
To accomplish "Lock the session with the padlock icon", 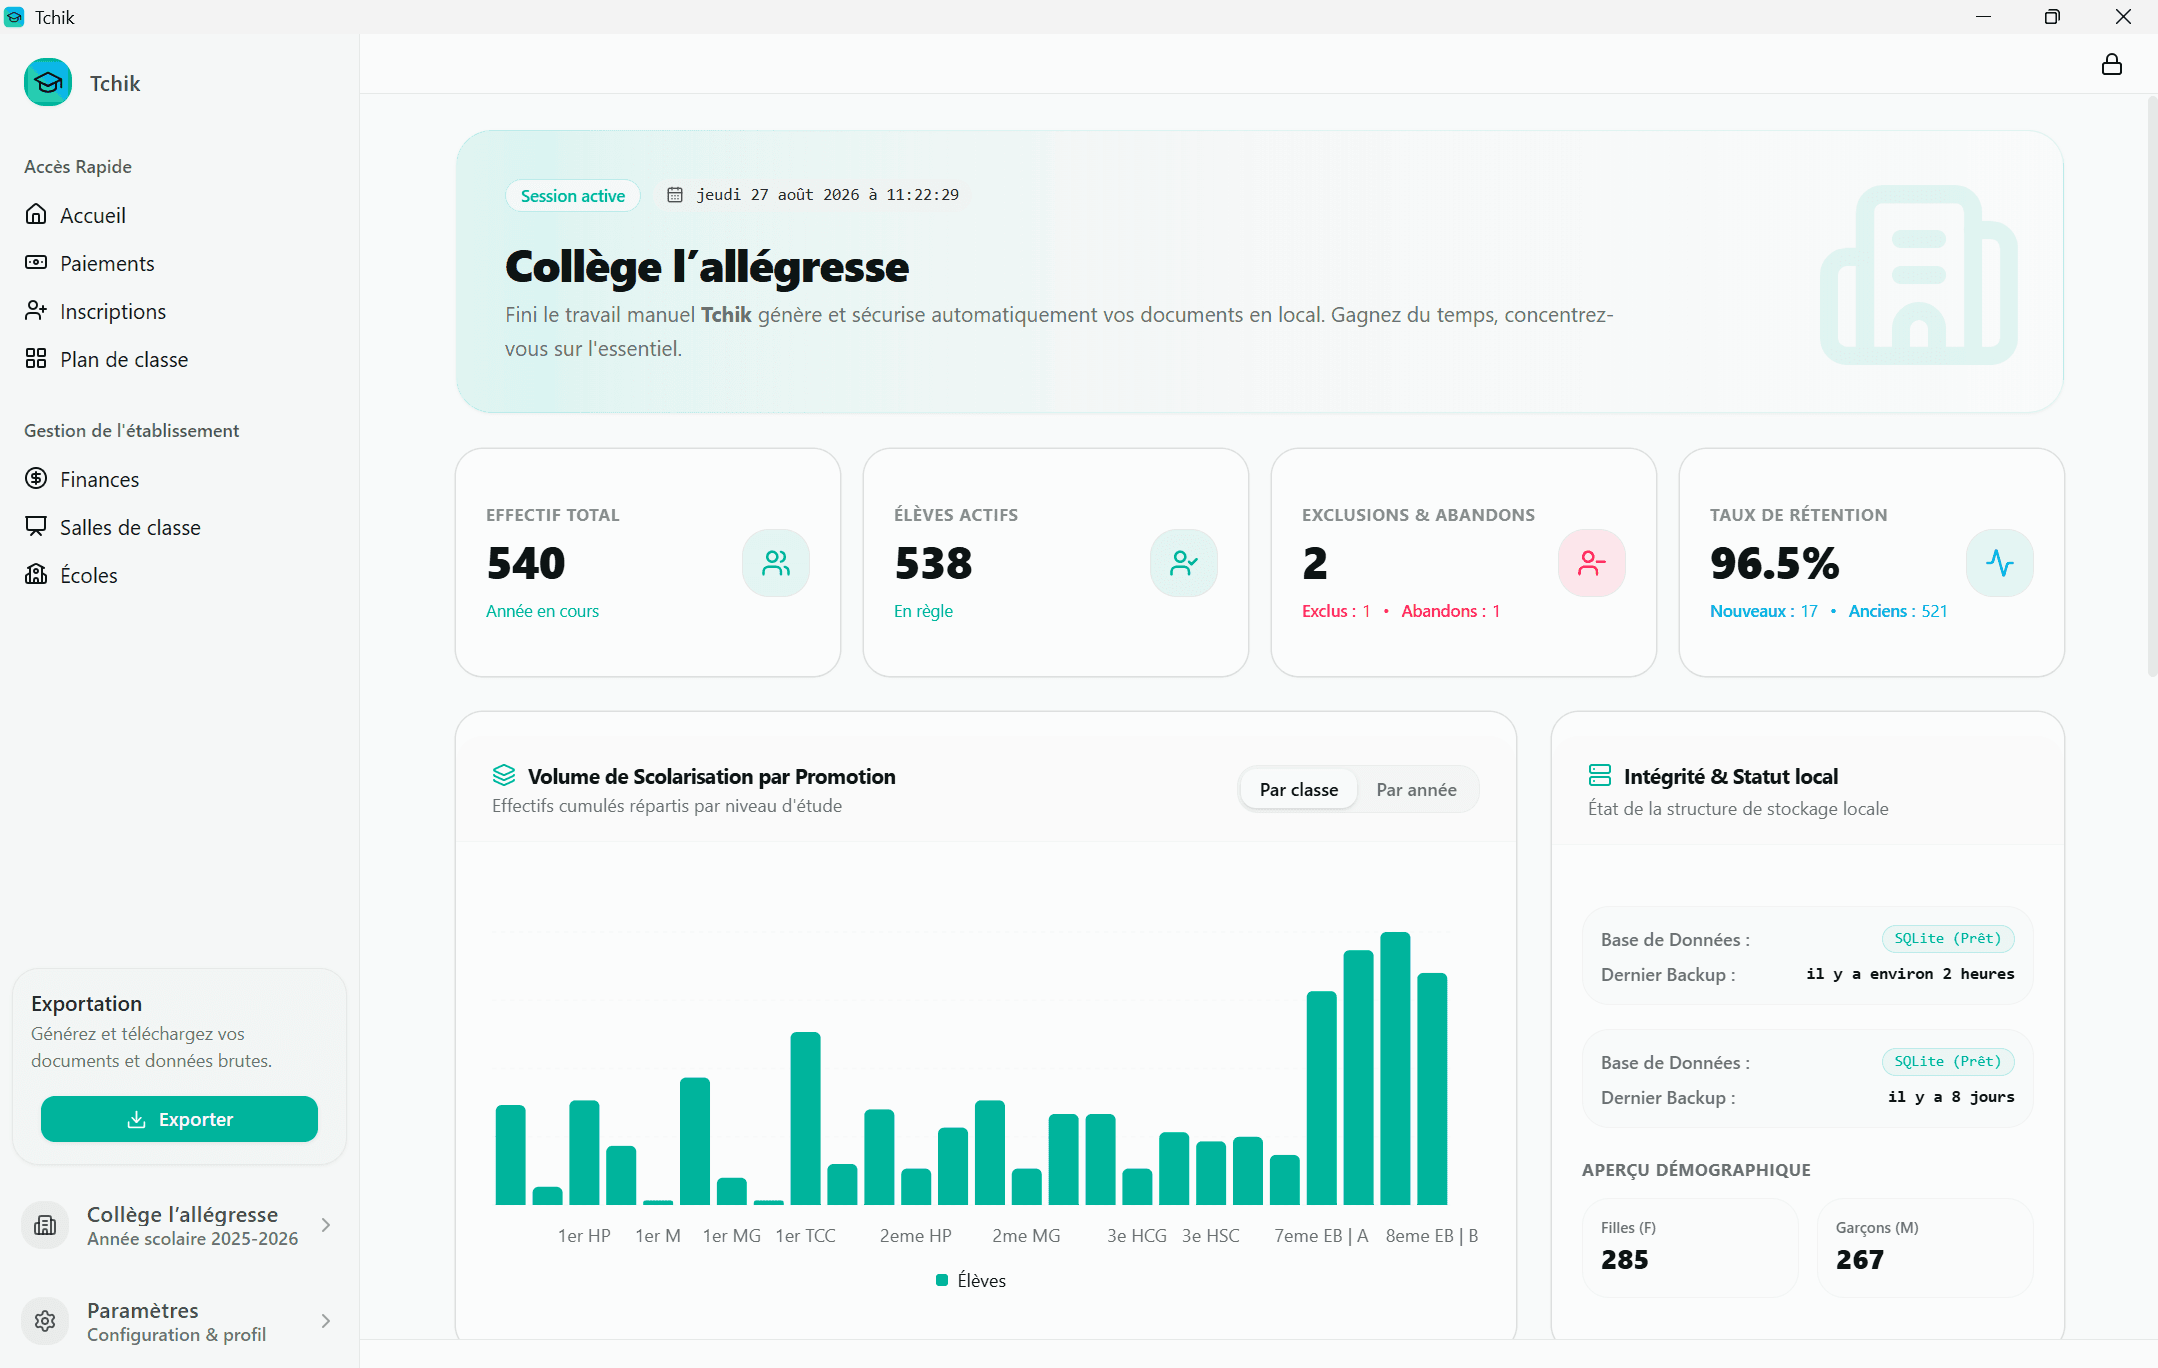I will 2111,64.
